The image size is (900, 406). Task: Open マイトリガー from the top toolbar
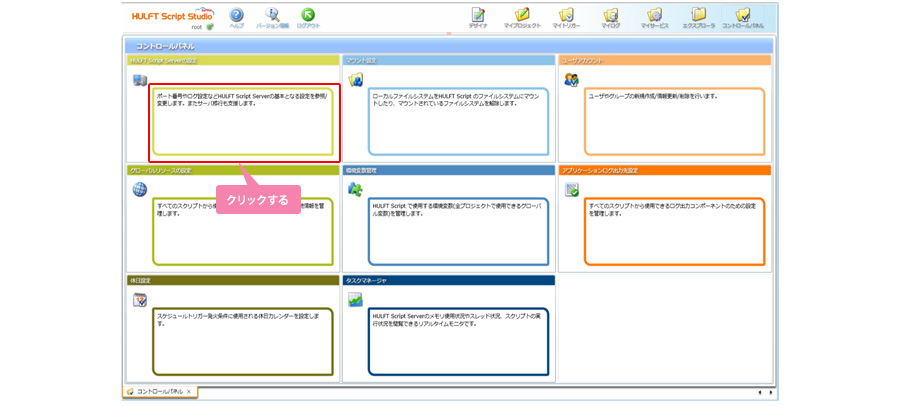coord(566,15)
